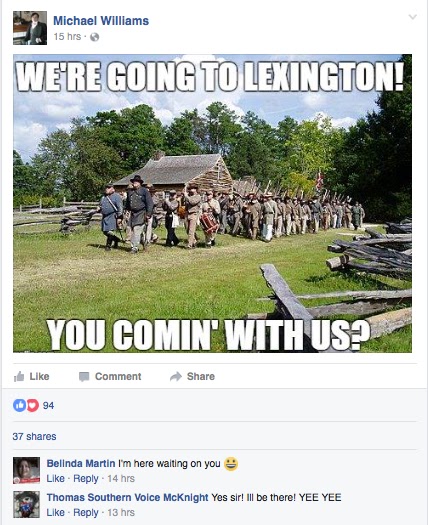Click the Comment speech bubble icon

click(x=84, y=377)
